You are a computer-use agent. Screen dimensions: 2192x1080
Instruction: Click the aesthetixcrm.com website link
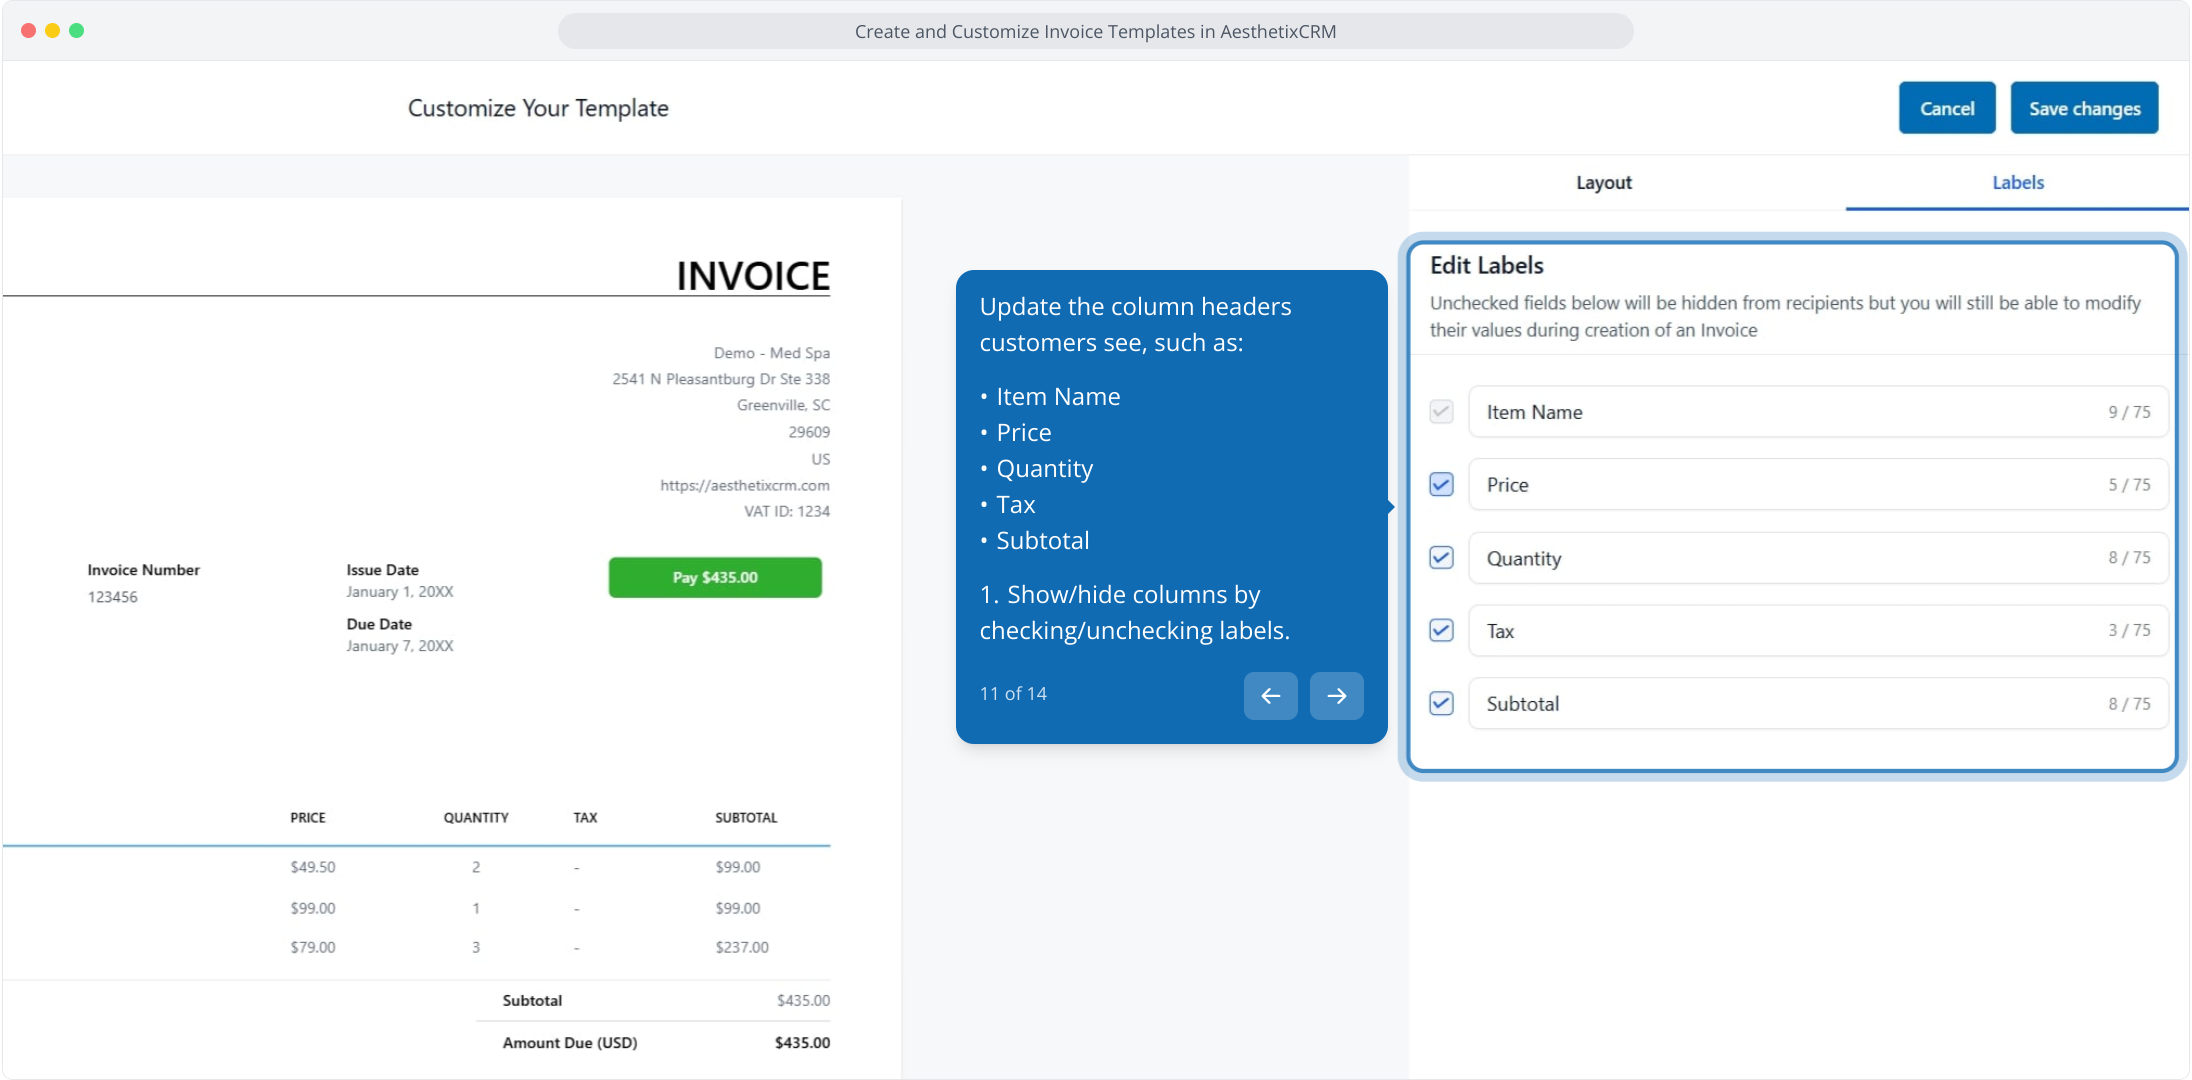(744, 486)
